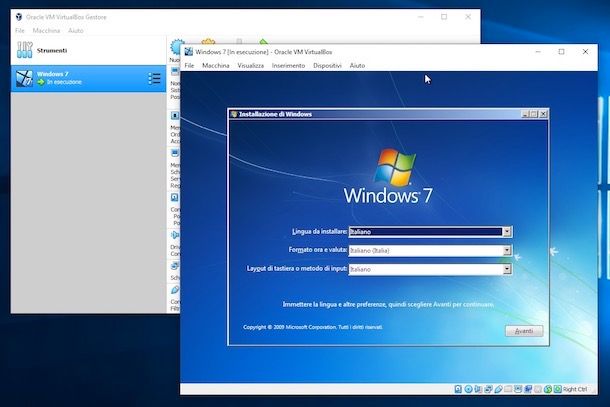
Task: Click the network adapter status bar icon
Action: (488, 389)
